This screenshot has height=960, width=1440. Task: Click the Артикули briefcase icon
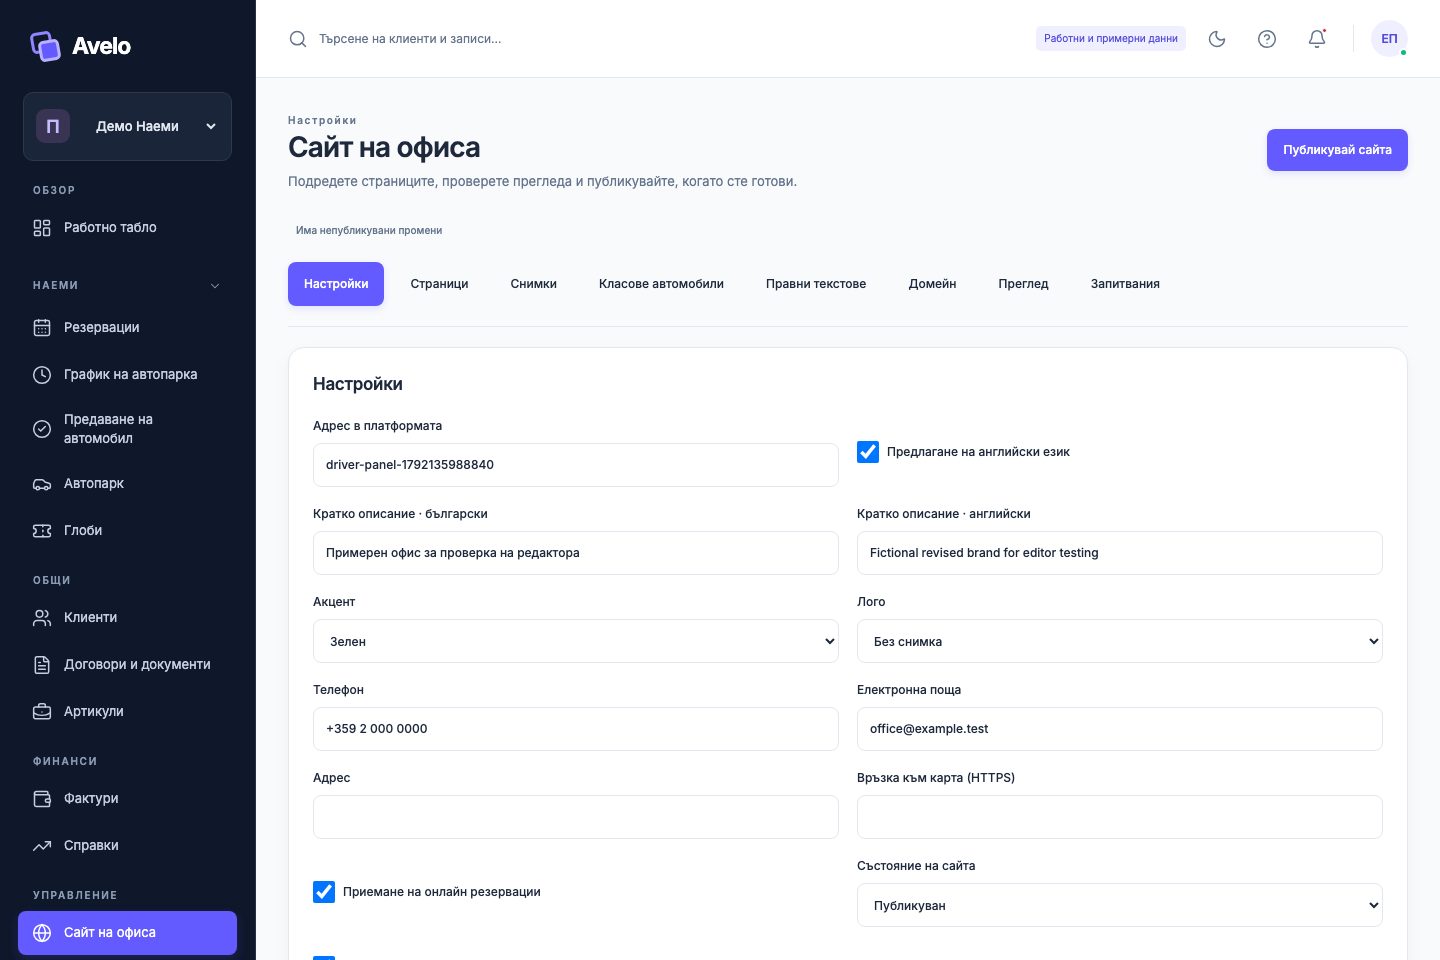point(42,712)
